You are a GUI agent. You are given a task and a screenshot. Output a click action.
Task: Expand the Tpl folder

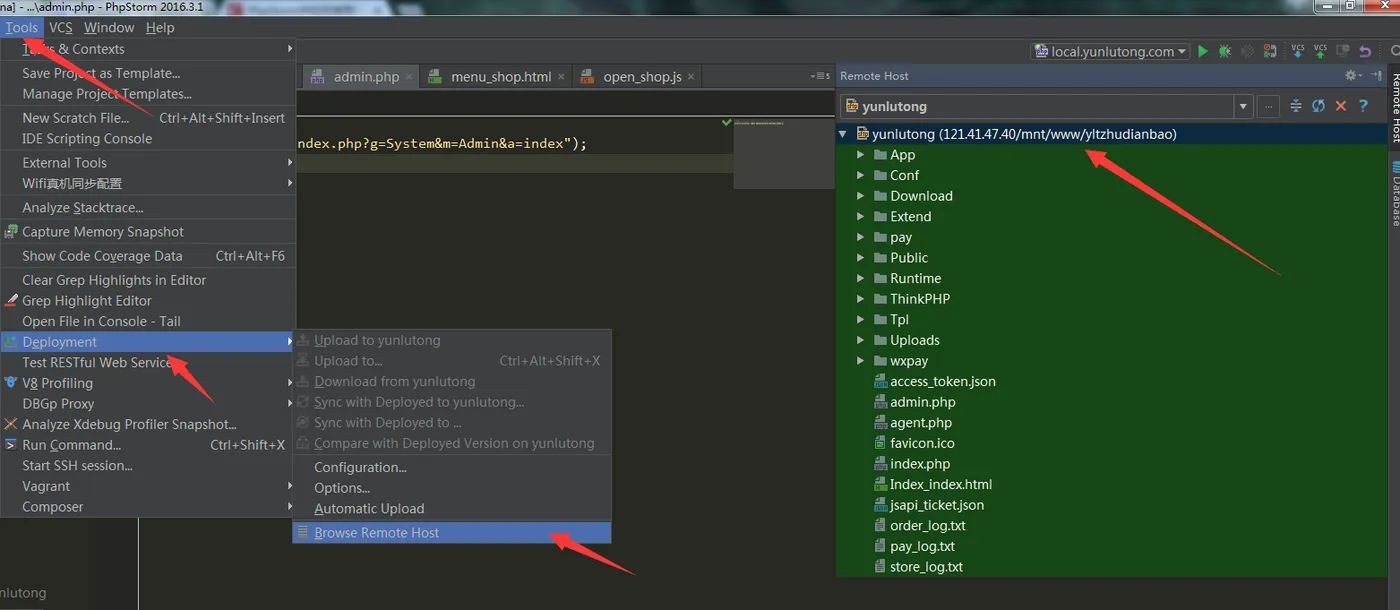click(860, 319)
